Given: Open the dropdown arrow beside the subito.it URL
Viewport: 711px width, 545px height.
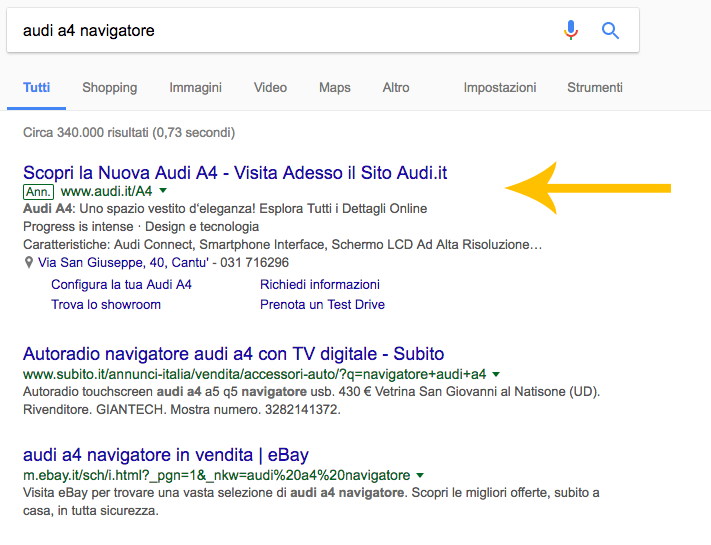Looking at the screenshot, I should 496,375.
